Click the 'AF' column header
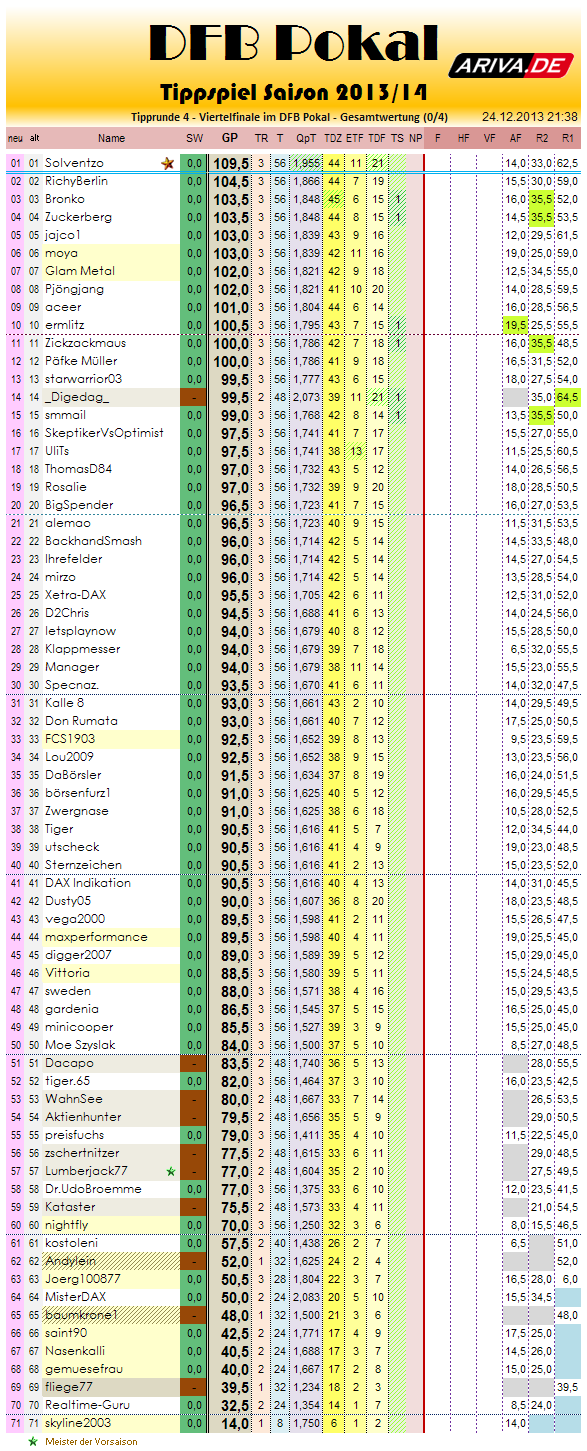 click(515, 138)
